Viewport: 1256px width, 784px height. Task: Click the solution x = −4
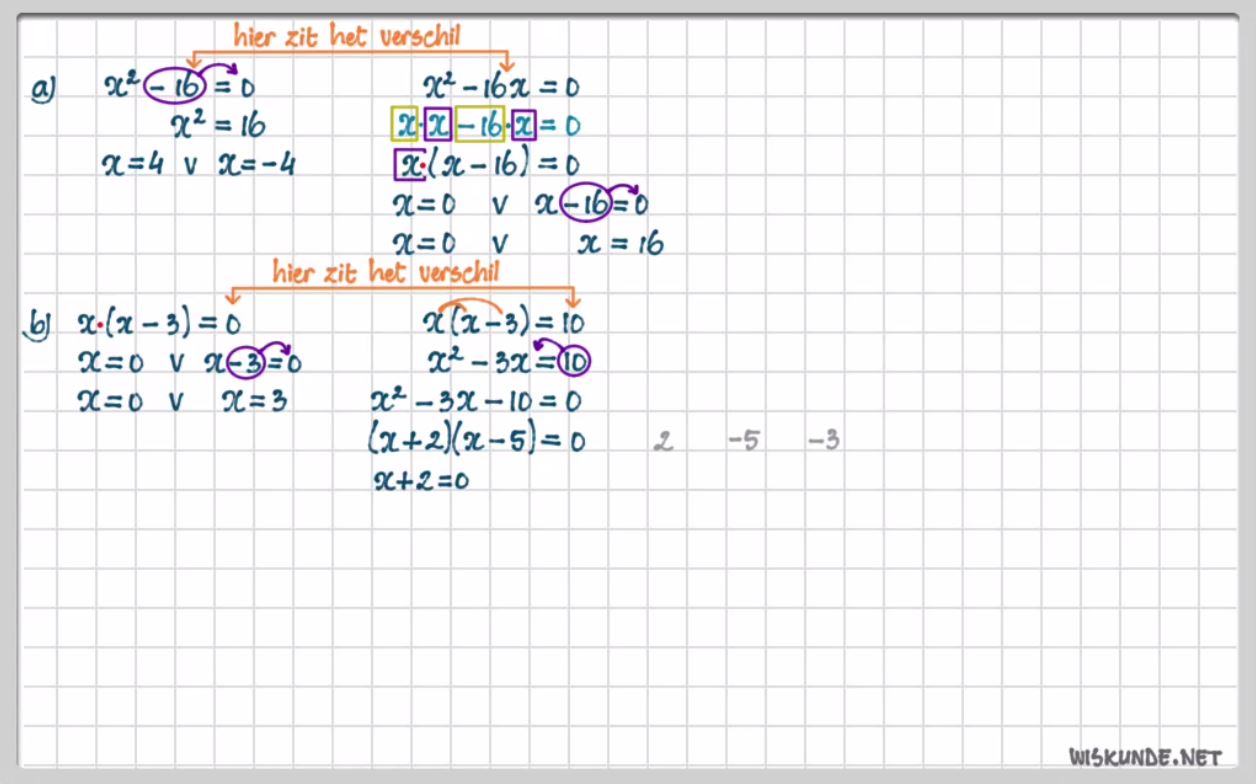coord(257,164)
